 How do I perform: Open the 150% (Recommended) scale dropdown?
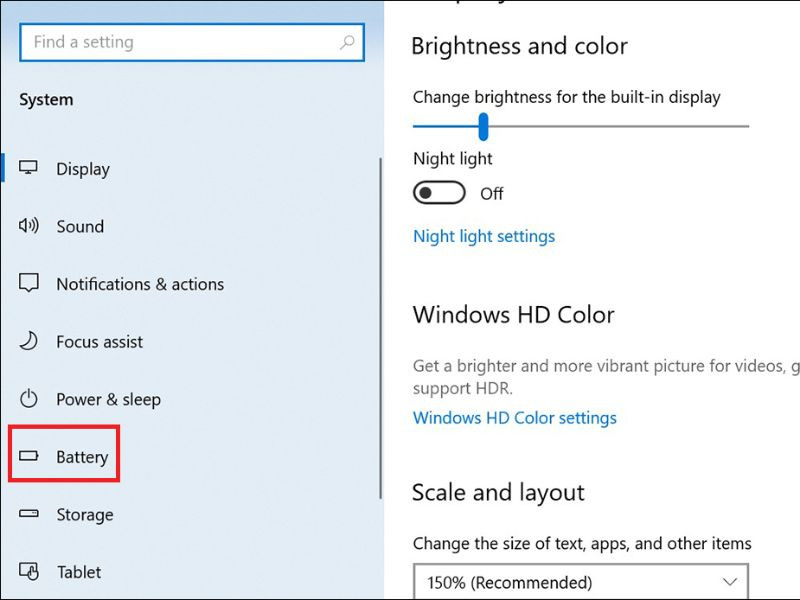point(581,582)
